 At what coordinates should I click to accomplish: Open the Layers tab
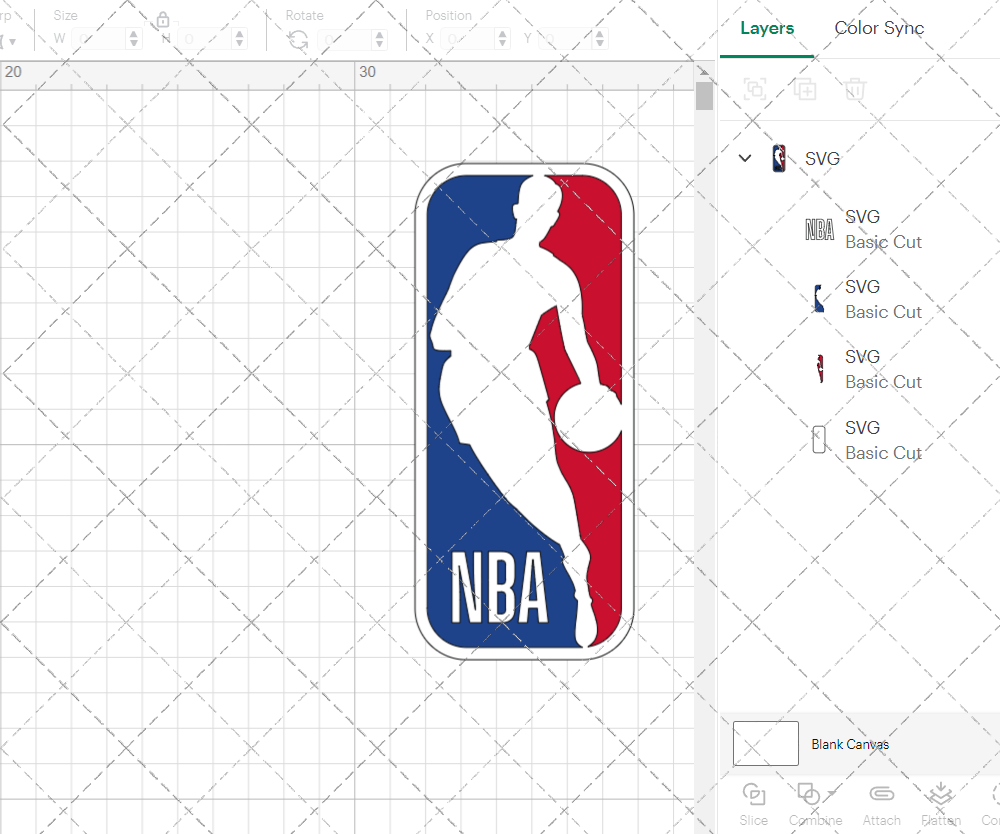(766, 28)
